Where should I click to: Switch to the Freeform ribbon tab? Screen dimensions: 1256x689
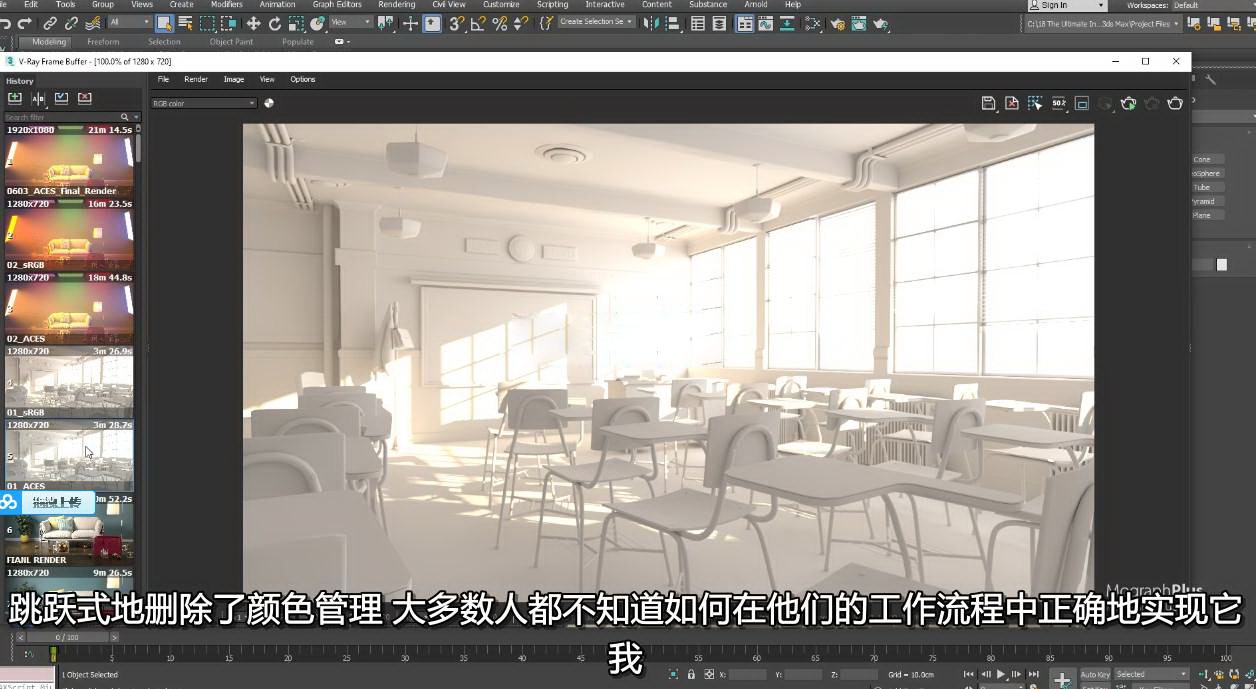click(103, 42)
